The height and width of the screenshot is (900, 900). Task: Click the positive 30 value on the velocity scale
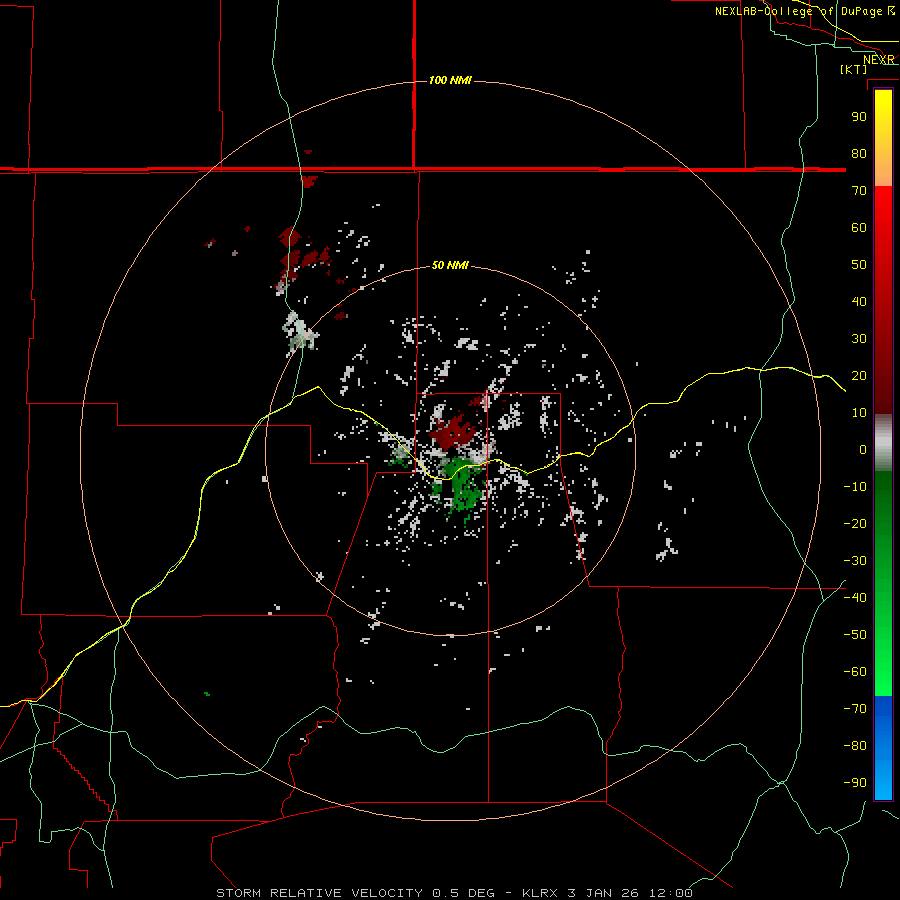(859, 339)
